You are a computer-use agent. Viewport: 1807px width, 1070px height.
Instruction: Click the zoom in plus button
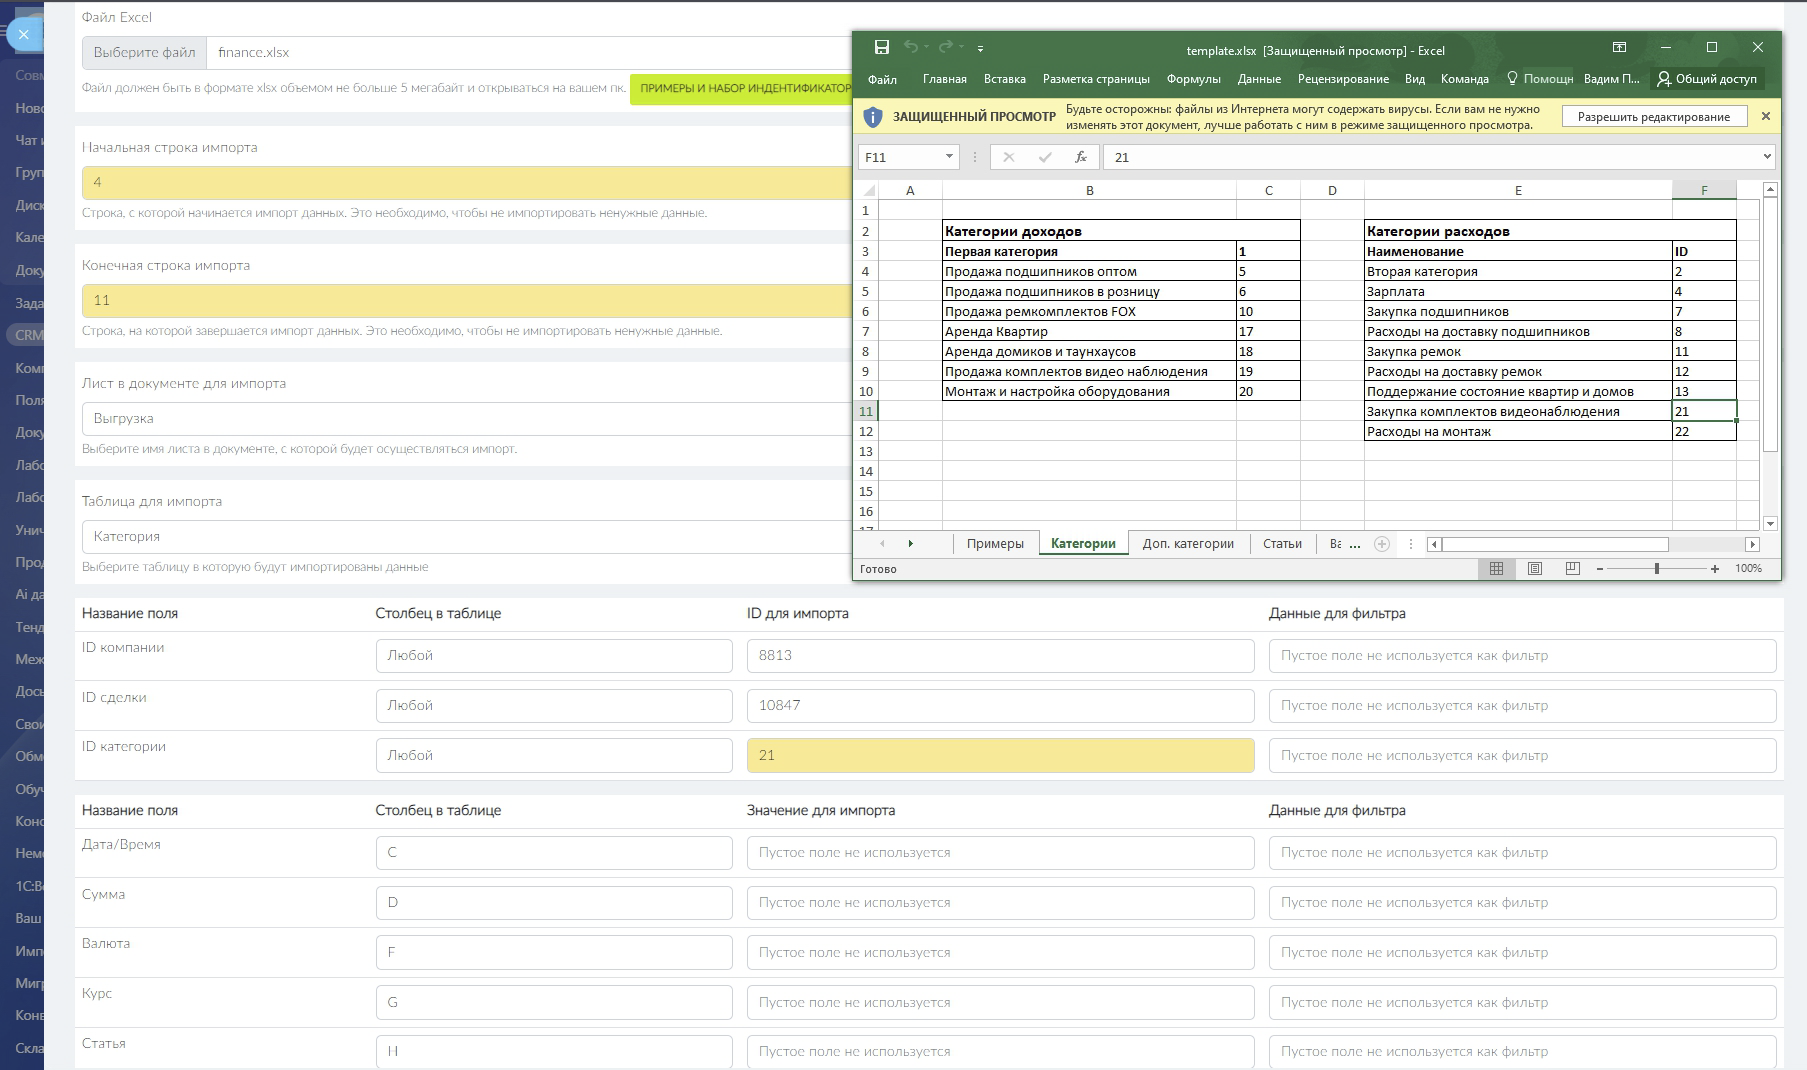[1715, 568]
